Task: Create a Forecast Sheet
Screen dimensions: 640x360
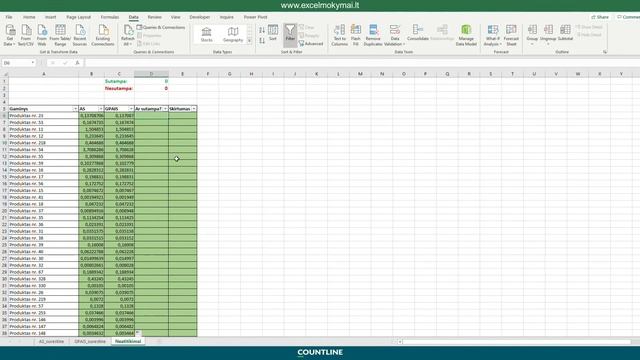Action: point(511,35)
